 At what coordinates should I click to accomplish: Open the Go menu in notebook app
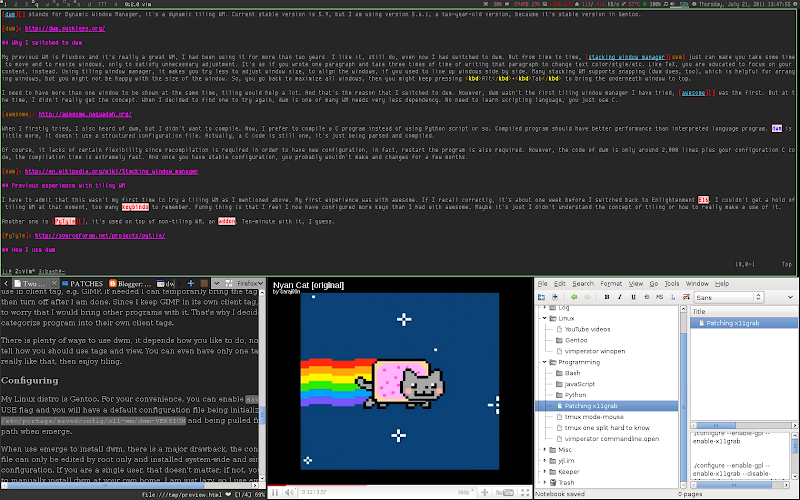(x=654, y=284)
